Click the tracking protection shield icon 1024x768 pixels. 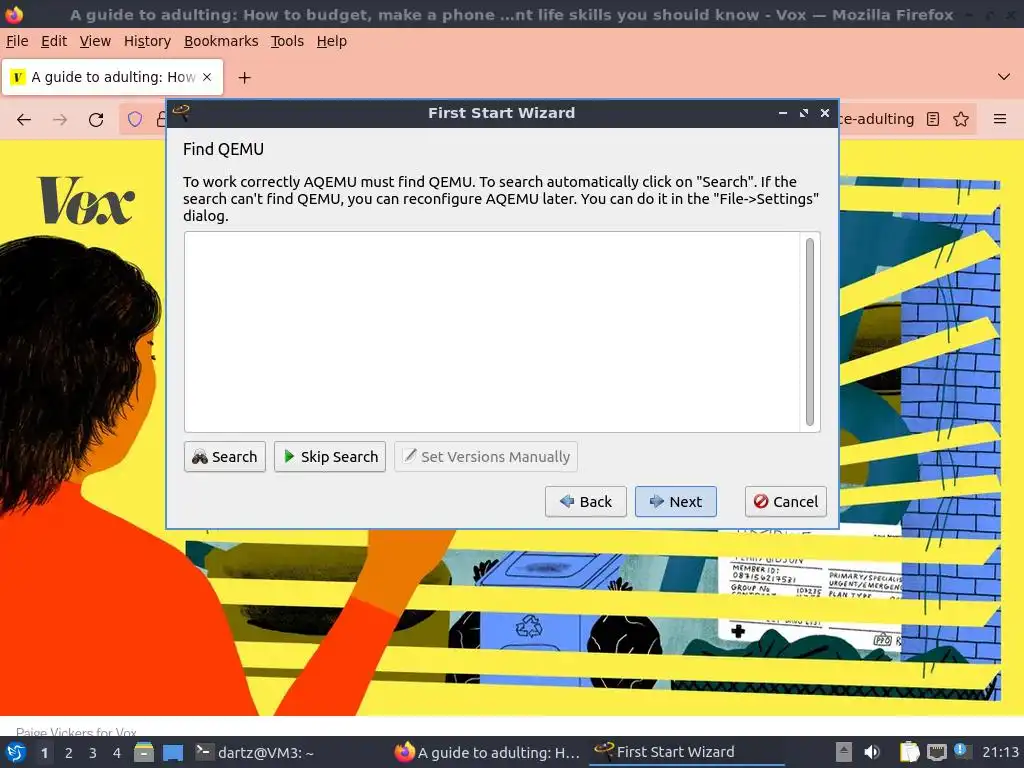(135, 119)
